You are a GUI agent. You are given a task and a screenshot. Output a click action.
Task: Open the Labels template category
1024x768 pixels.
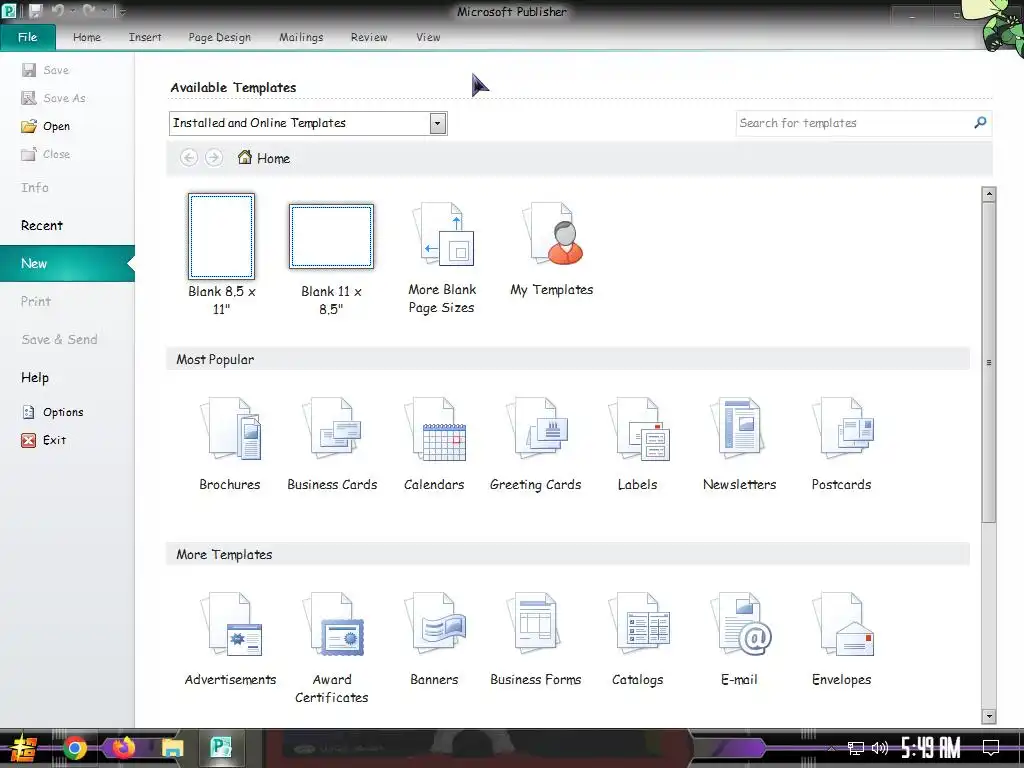click(x=638, y=444)
